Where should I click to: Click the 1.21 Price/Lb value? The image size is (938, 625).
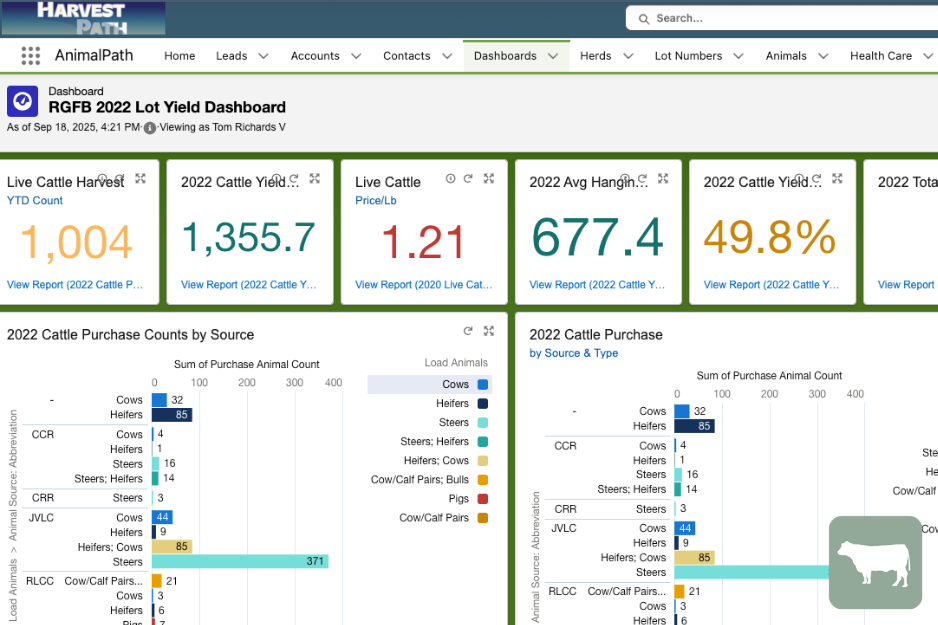click(424, 242)
